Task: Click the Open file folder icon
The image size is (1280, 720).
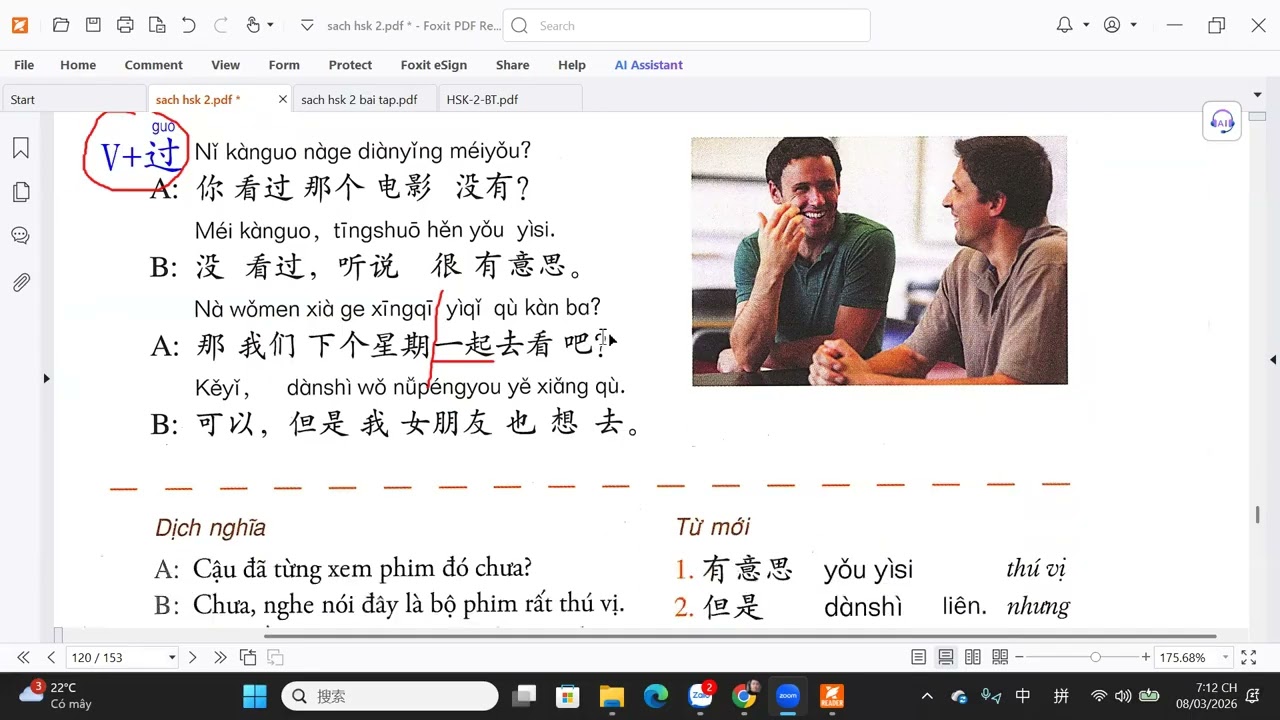Action: pos(61,25)
